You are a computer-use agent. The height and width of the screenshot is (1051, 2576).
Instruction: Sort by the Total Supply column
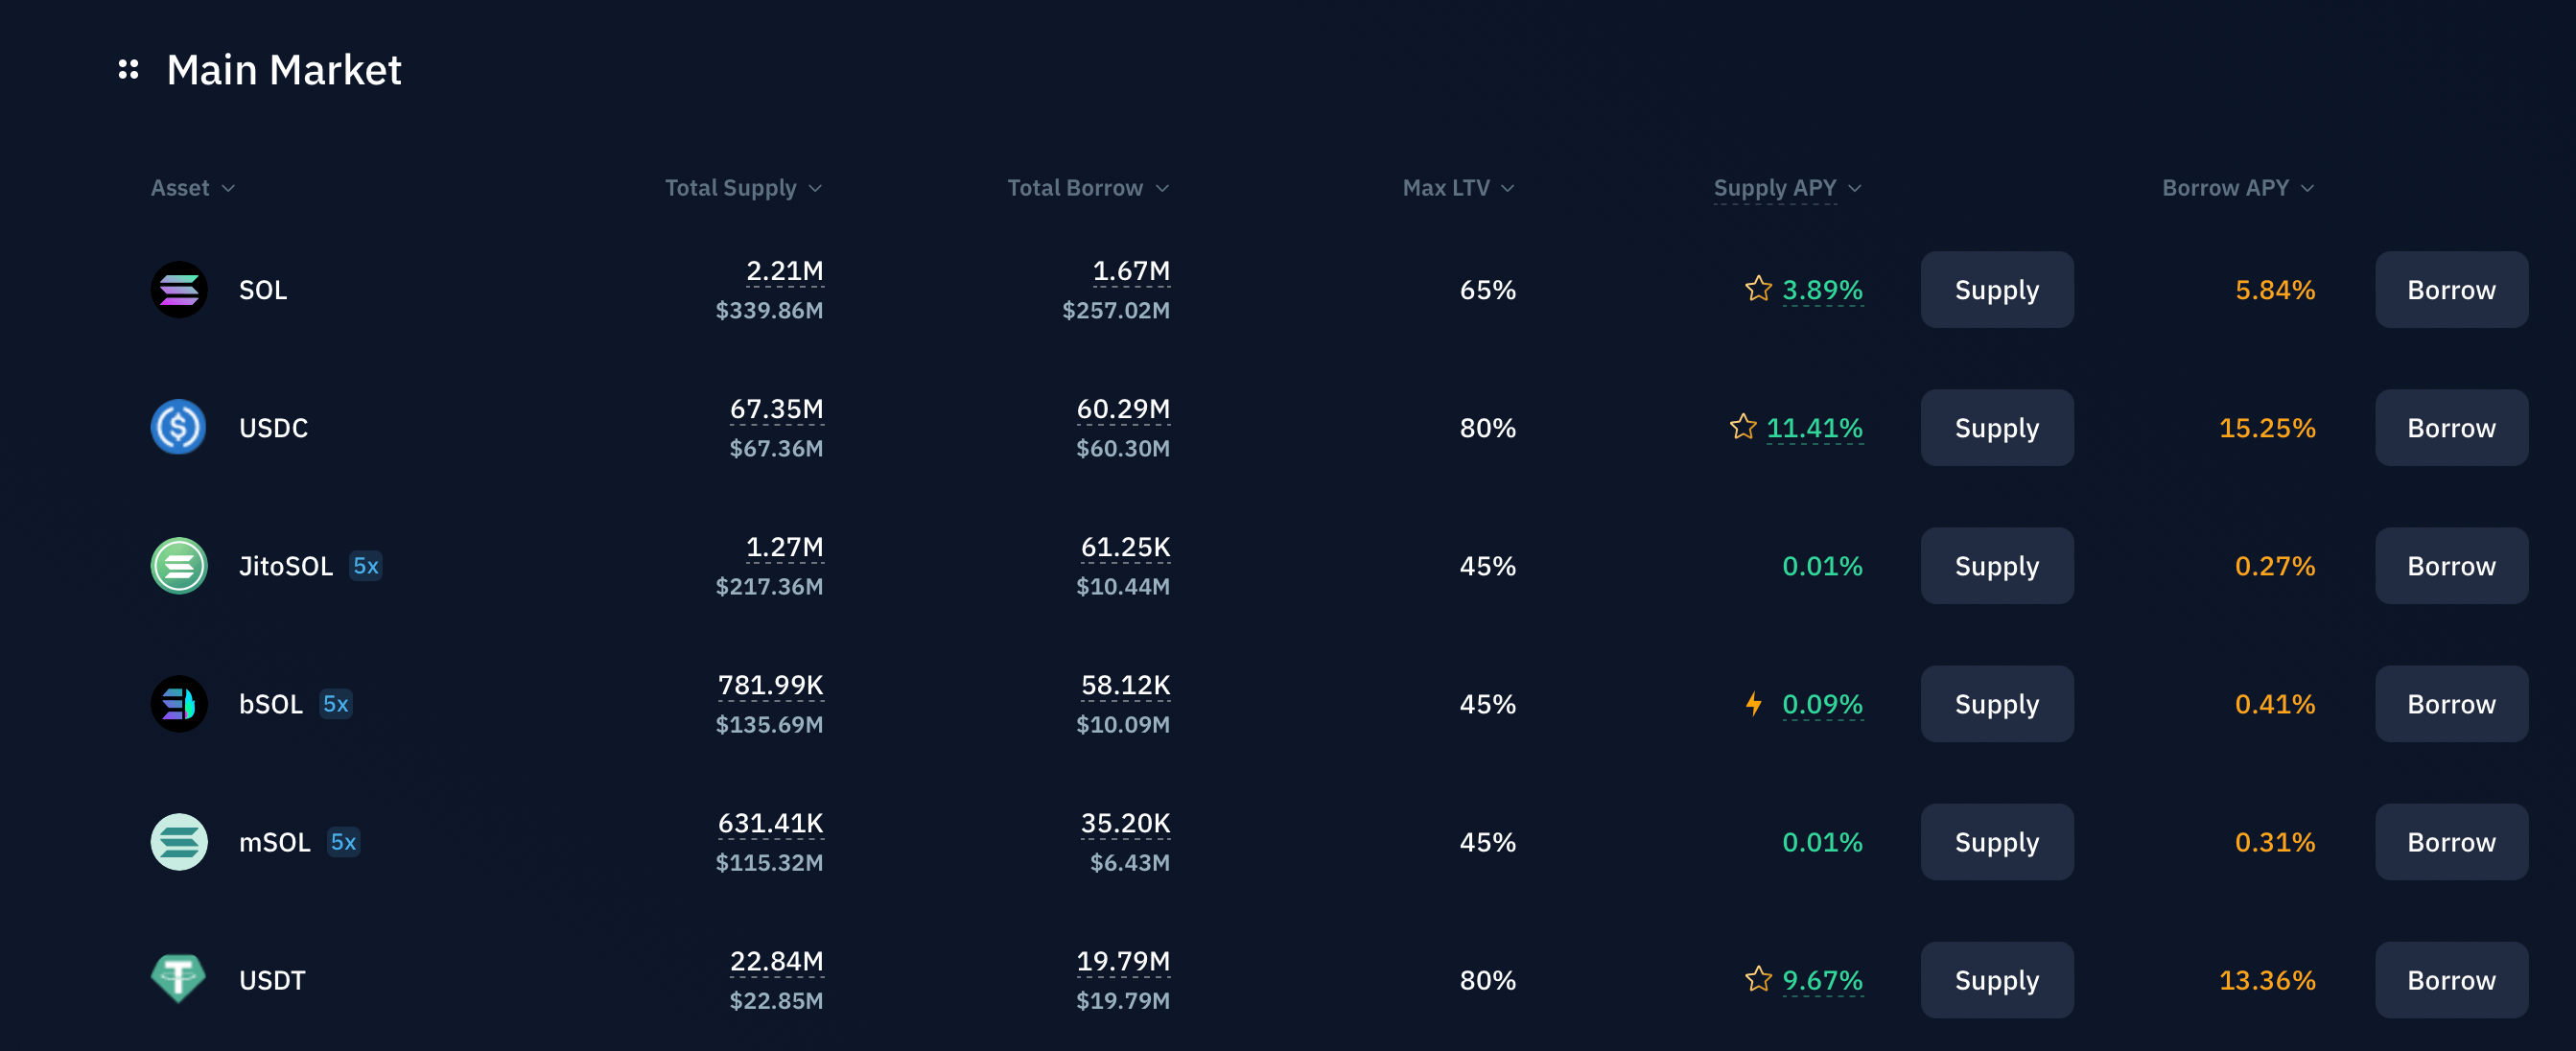pos(743,188)
